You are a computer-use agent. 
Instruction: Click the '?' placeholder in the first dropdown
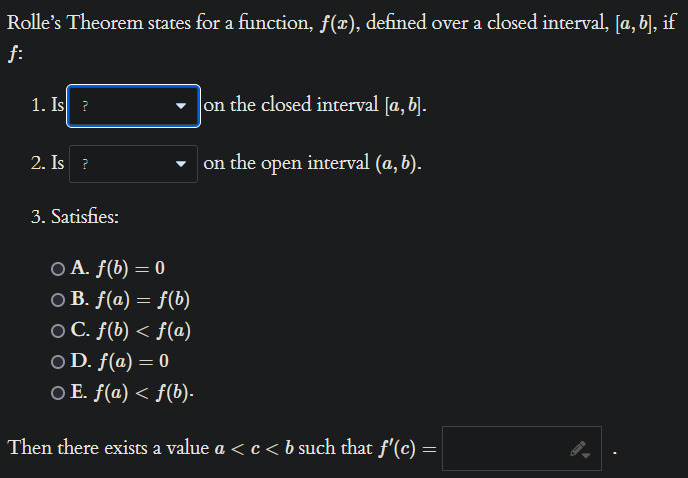pos(85,106)
